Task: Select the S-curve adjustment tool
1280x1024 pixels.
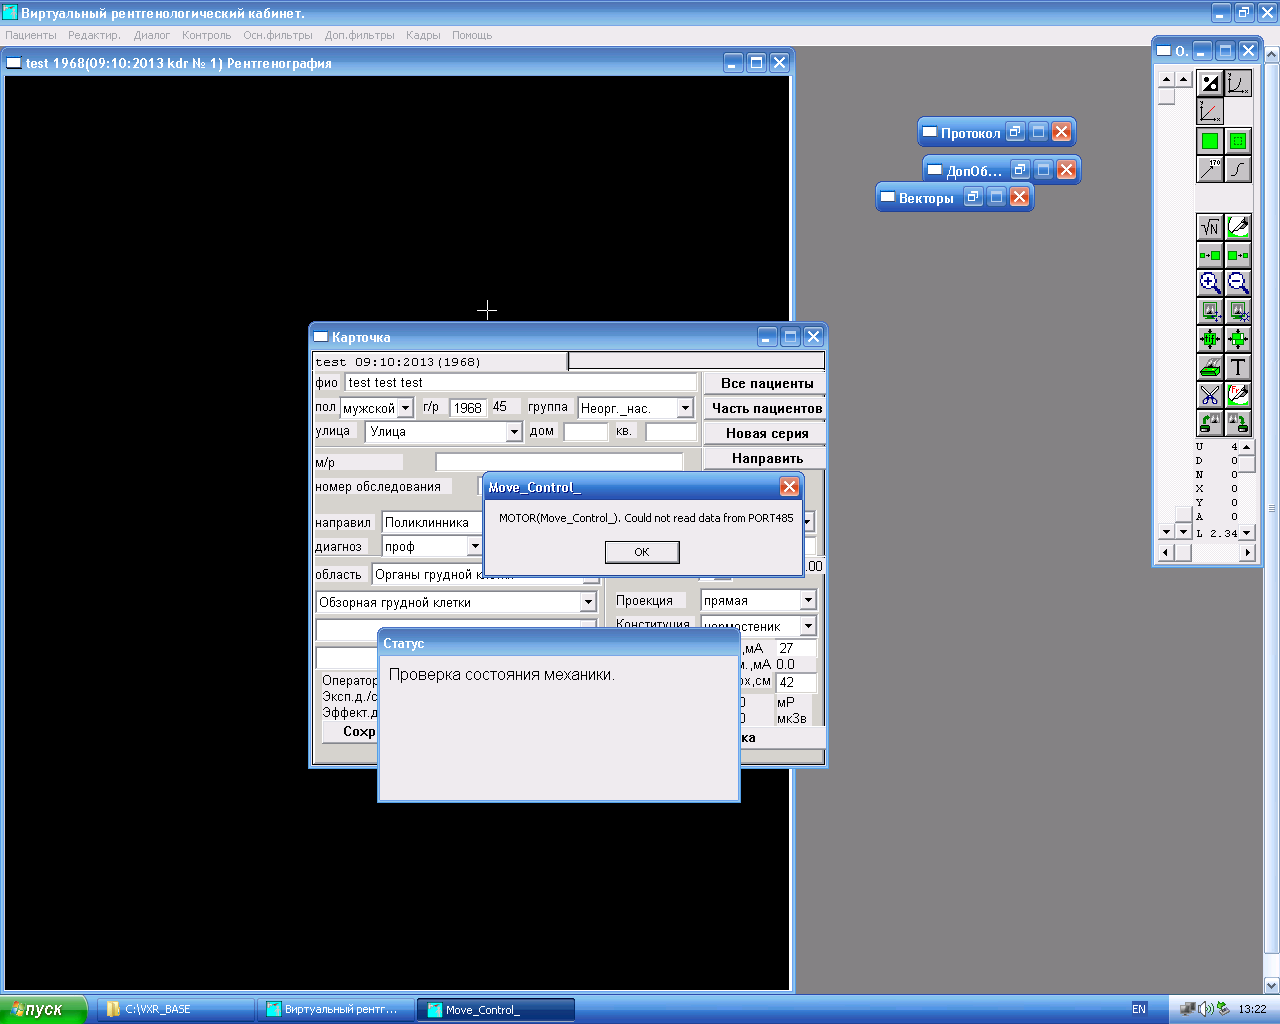Action: tap(1238, 169)
